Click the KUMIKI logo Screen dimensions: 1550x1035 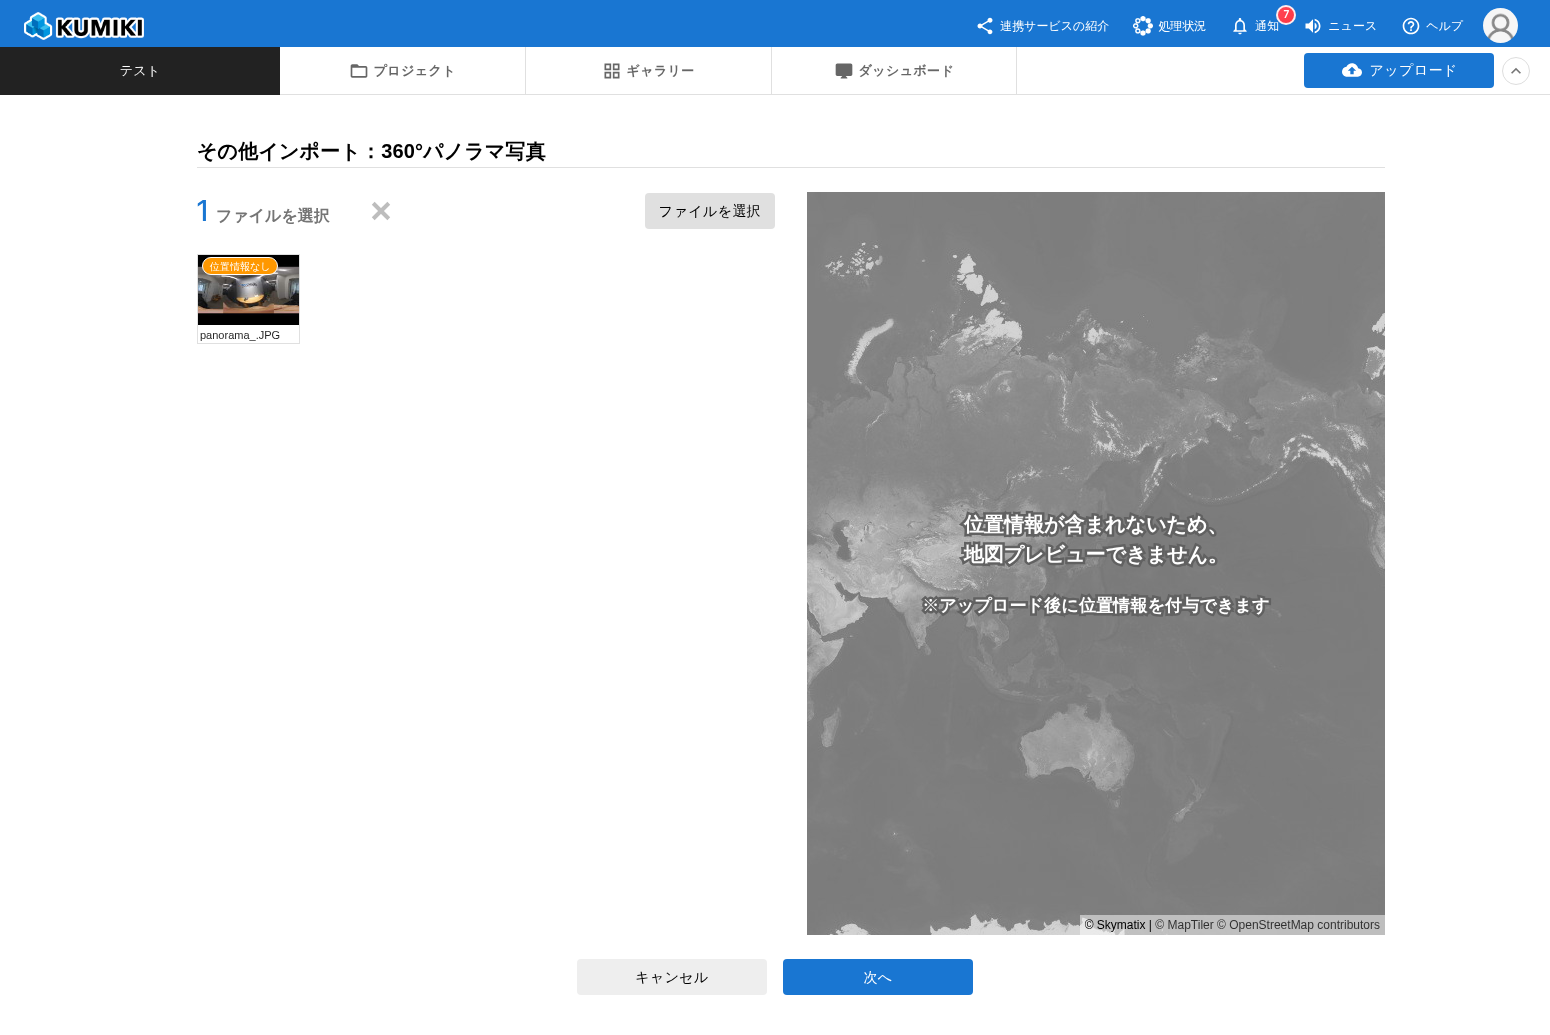84,26
